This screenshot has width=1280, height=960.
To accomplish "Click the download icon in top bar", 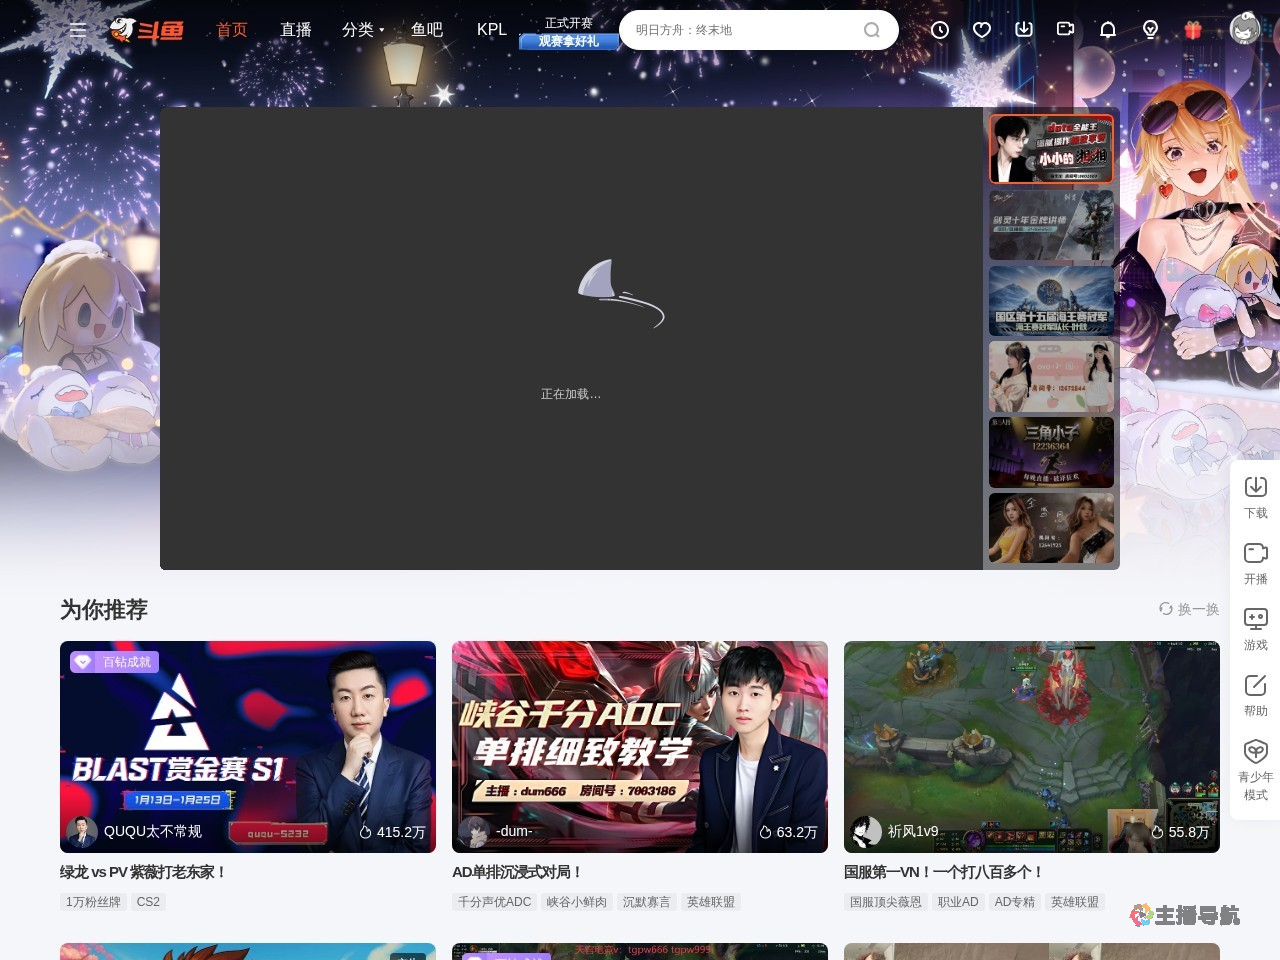I will (1024, 30).
